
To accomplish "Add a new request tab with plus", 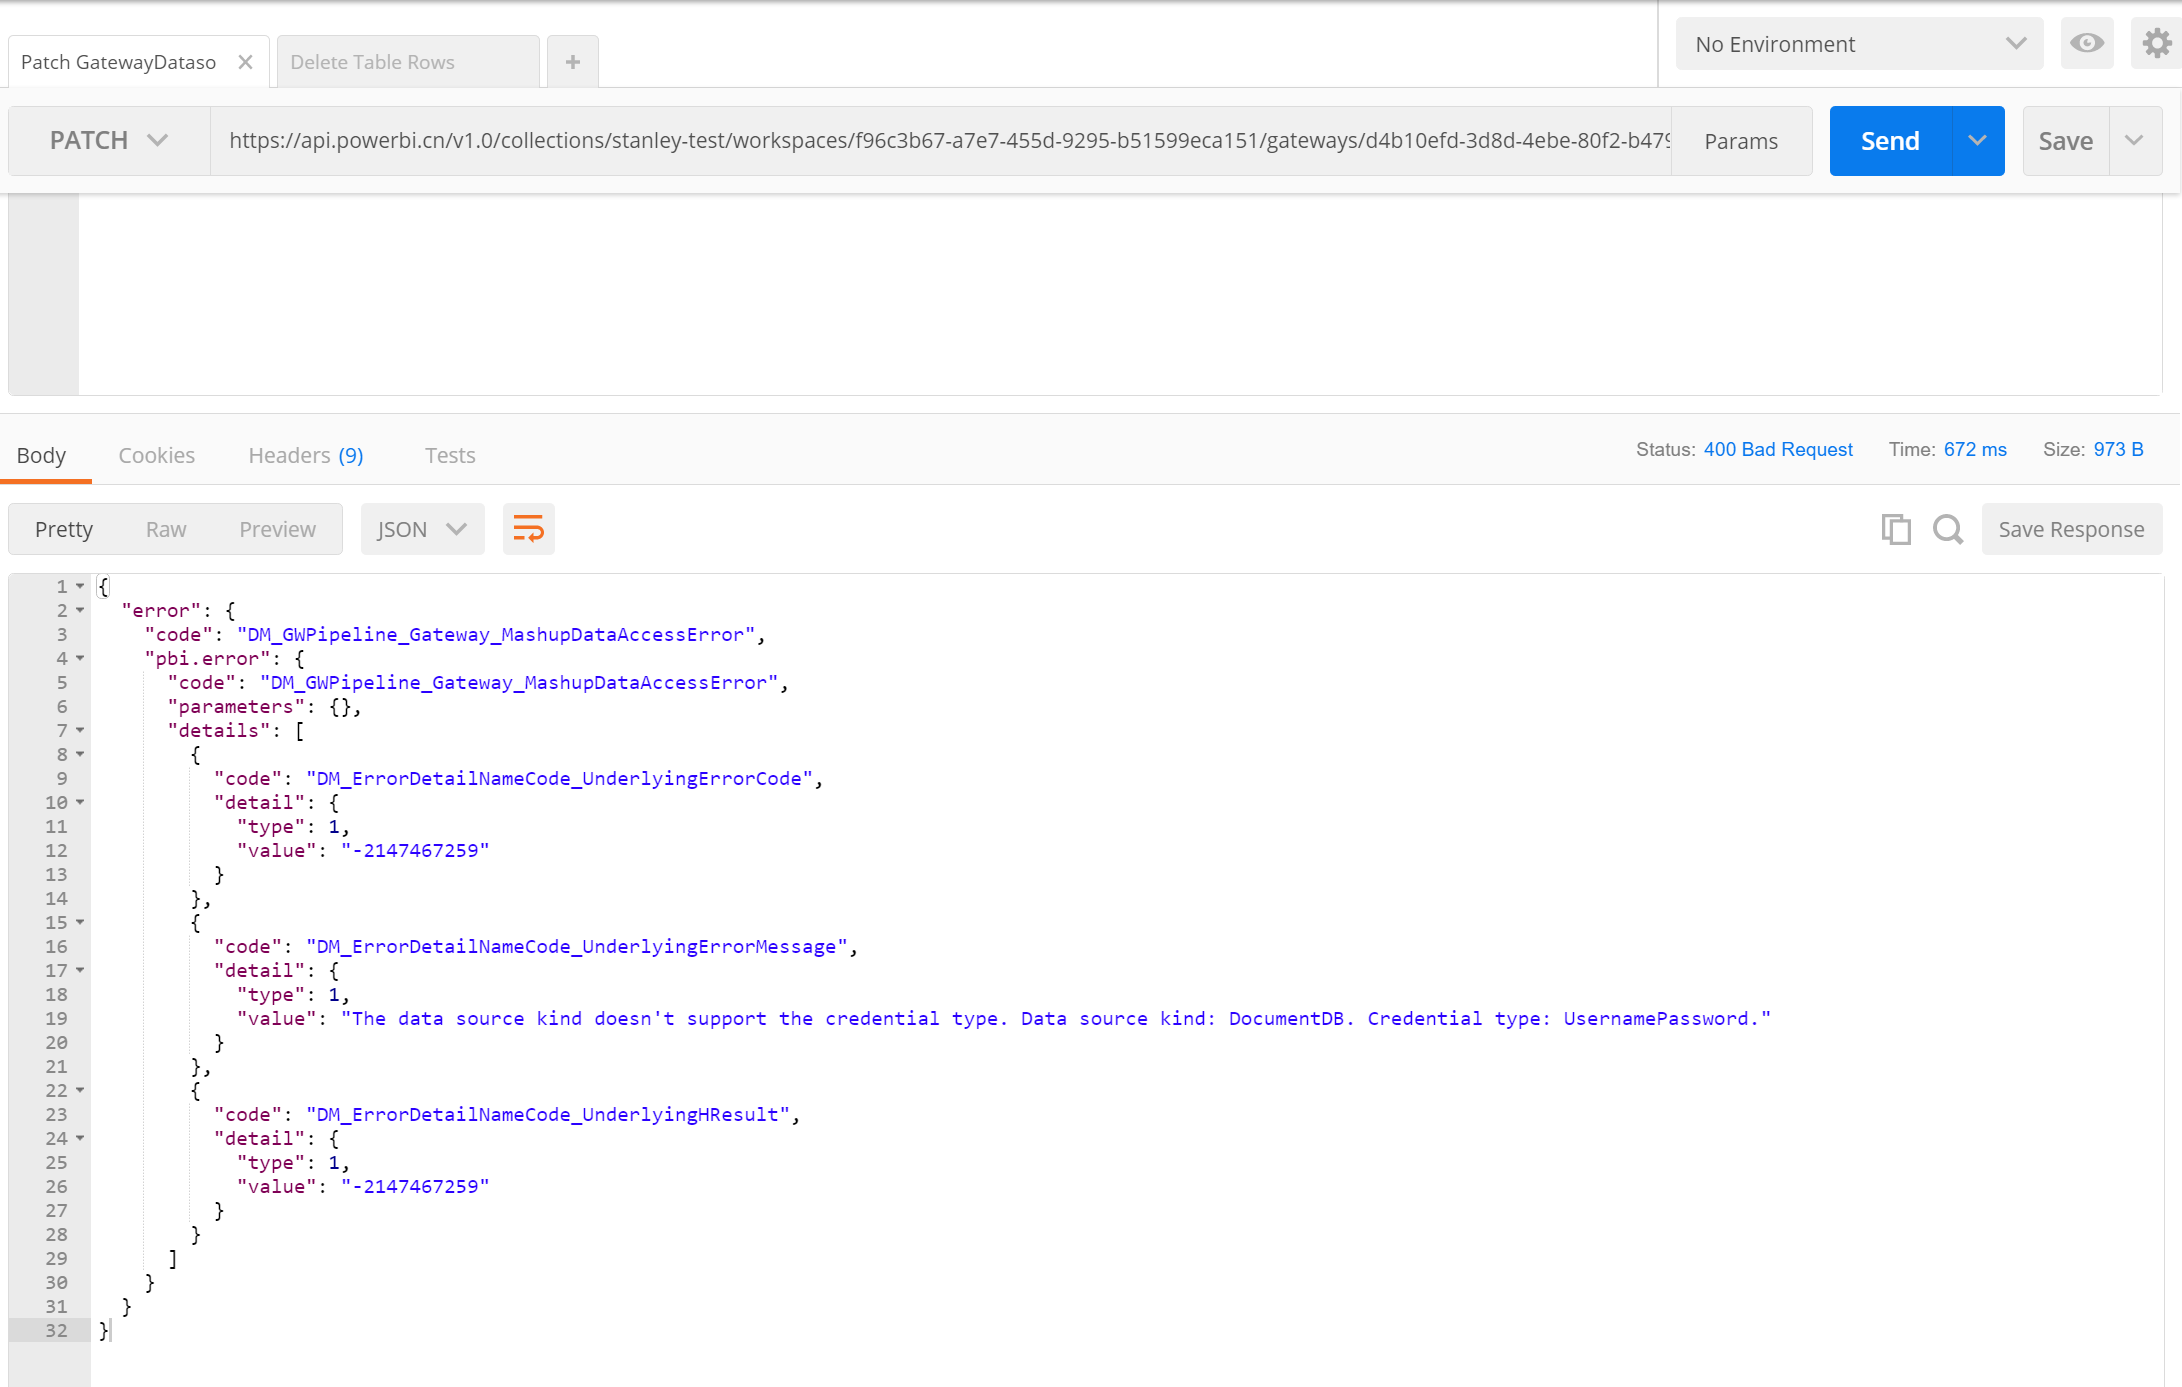I will [x=572, y=62].
